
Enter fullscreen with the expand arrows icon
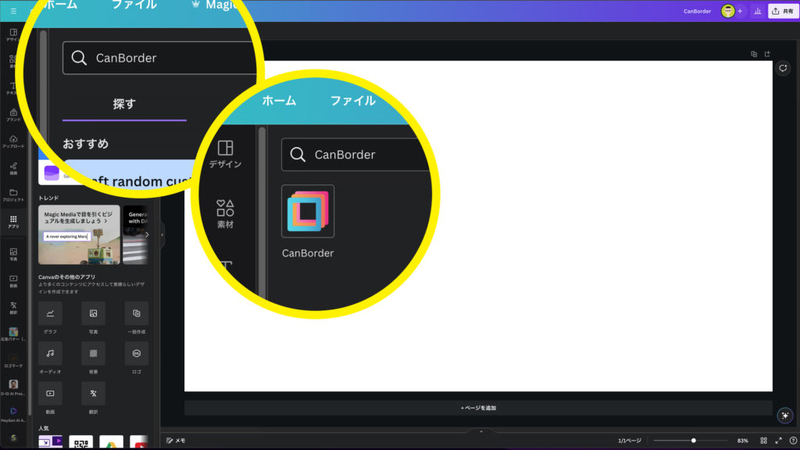pos(779,440)
